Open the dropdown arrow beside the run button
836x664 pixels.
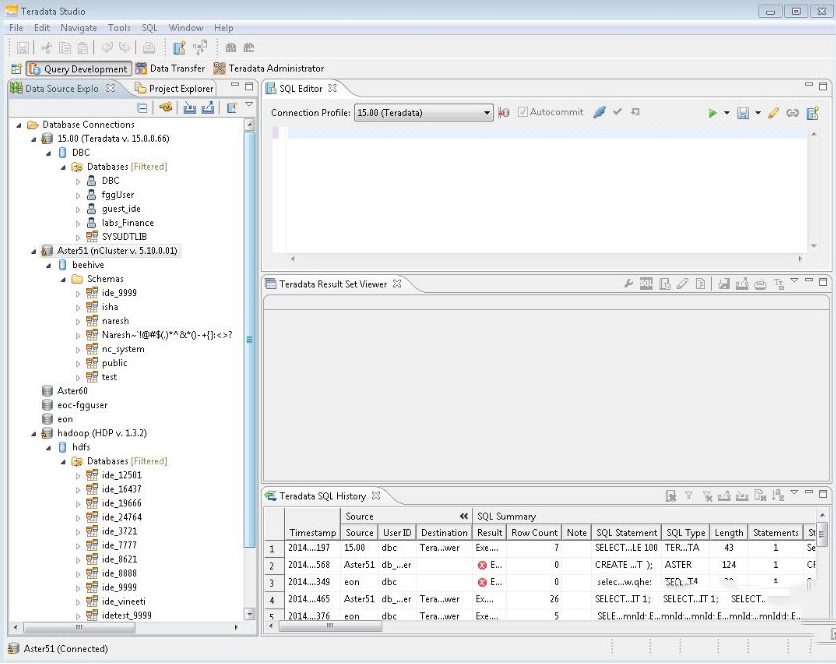click(x=727, y=113)
